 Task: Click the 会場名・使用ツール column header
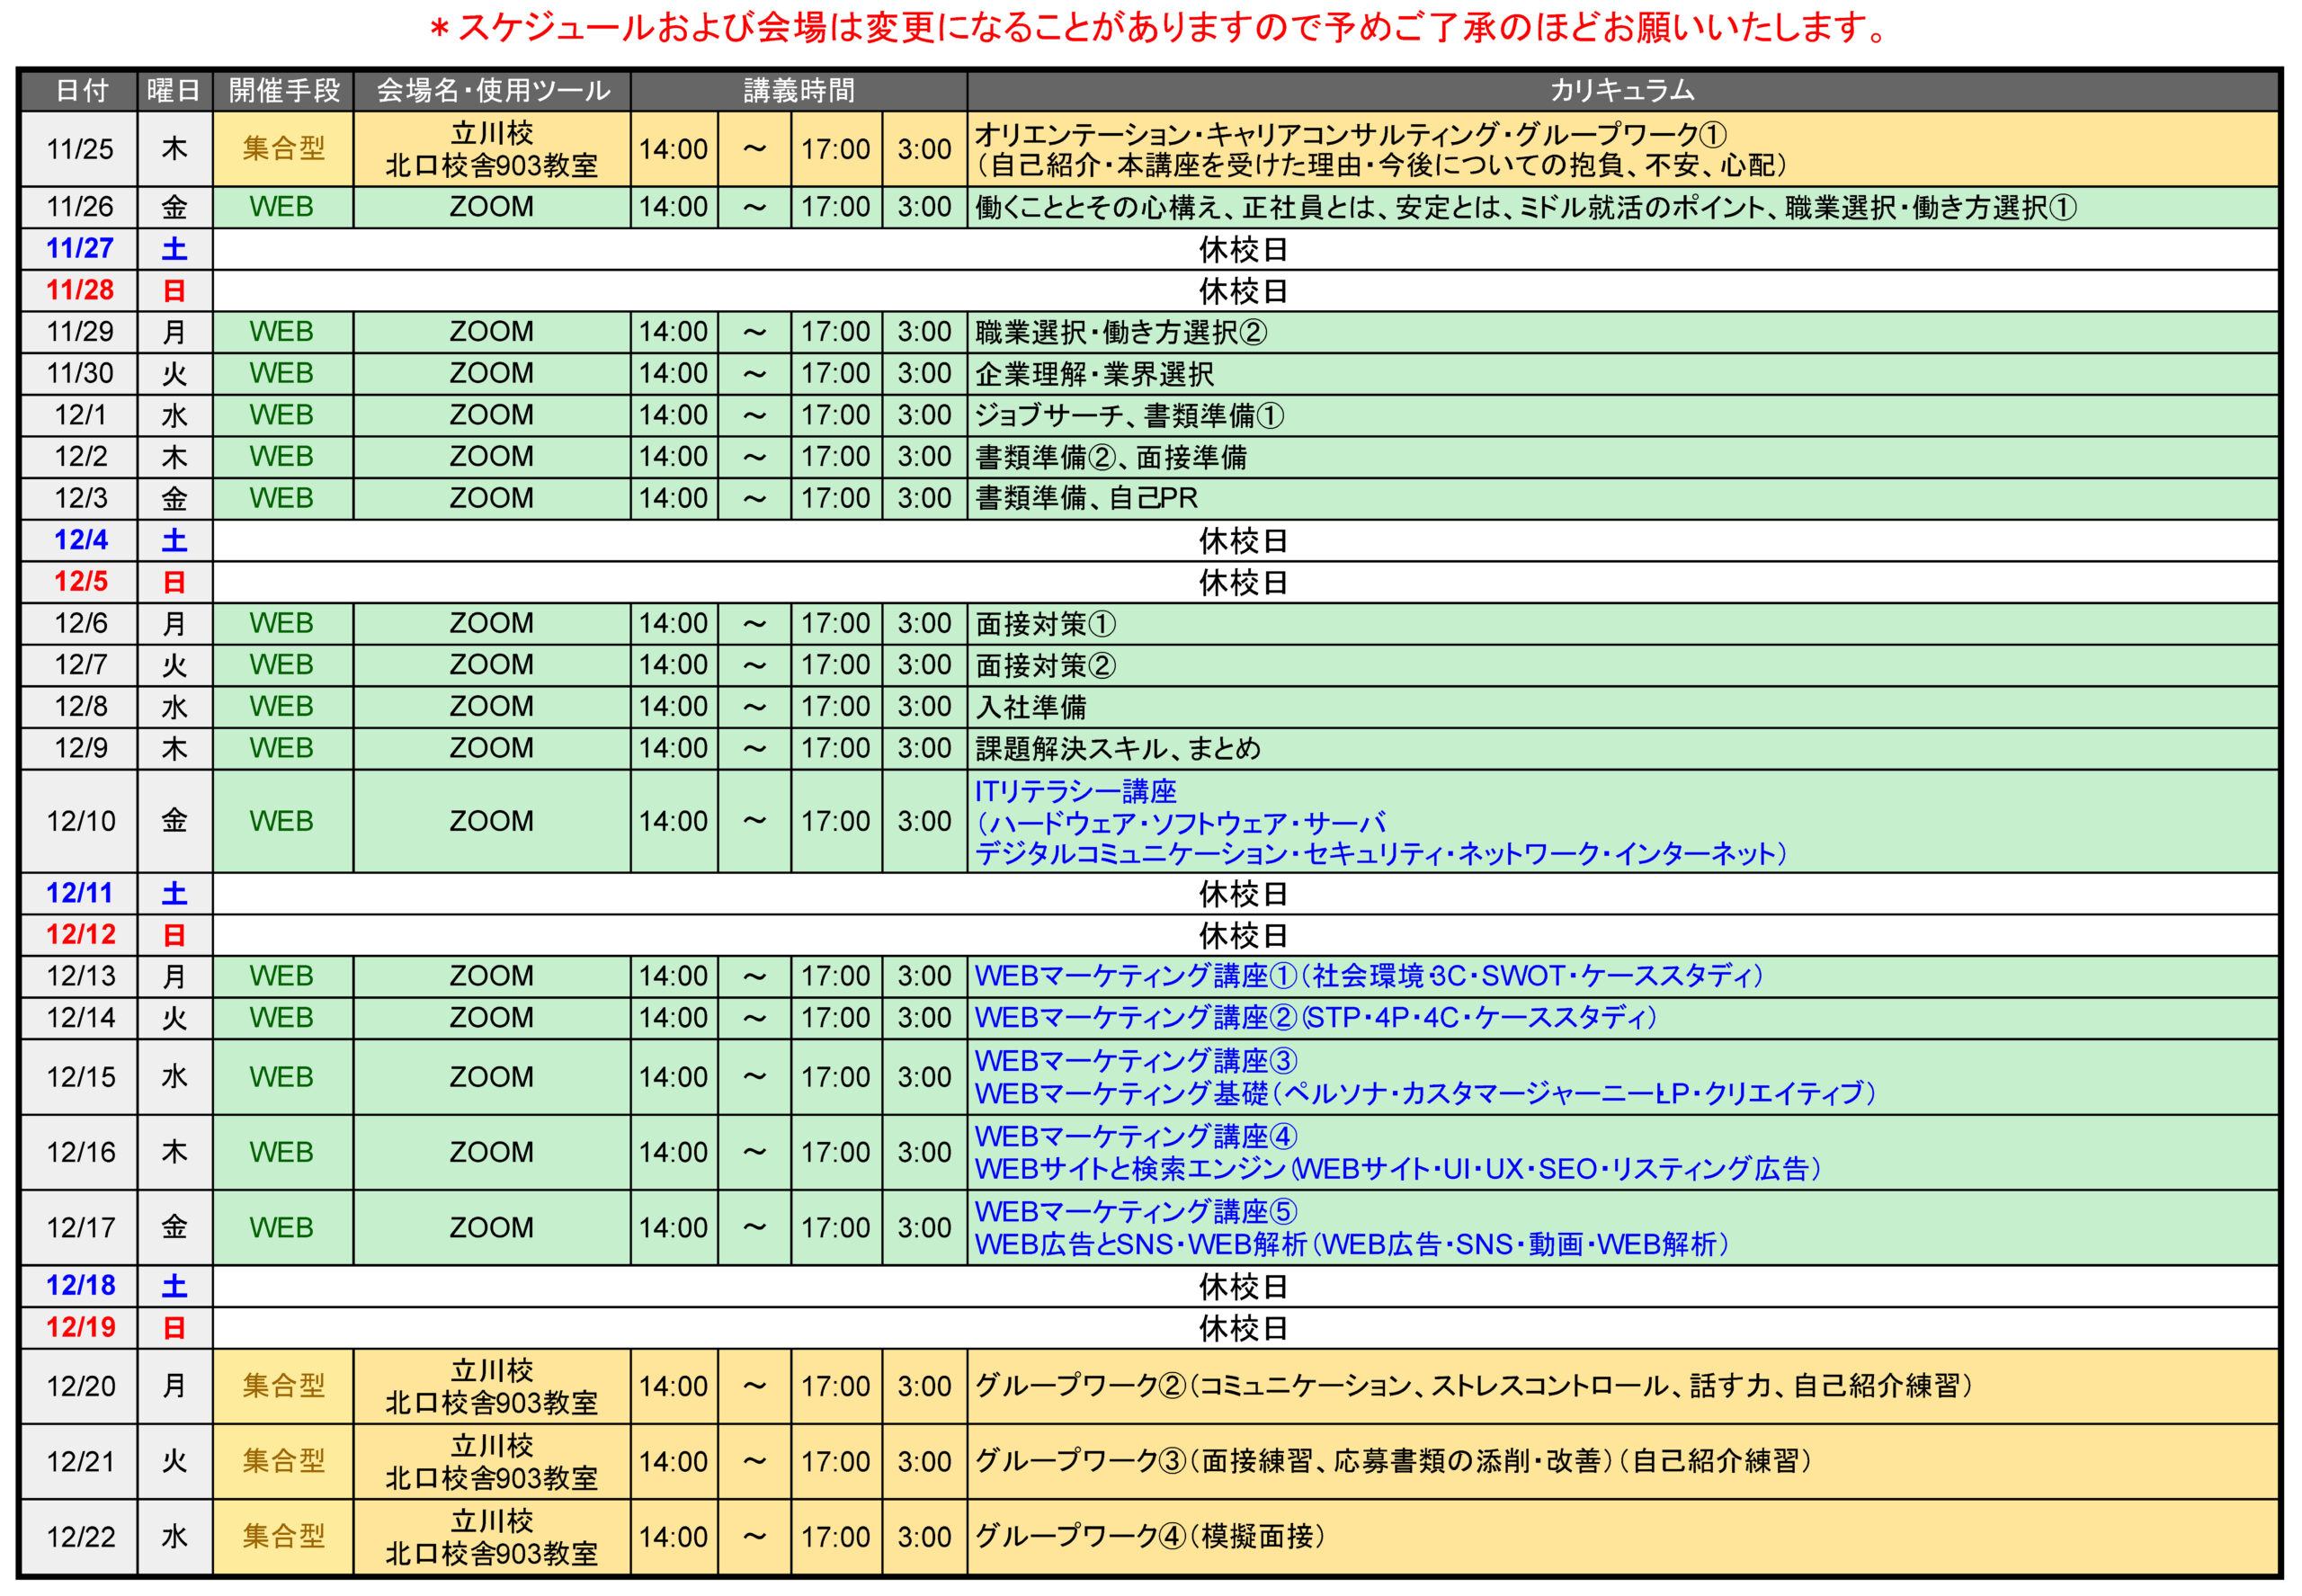(492, 91)
